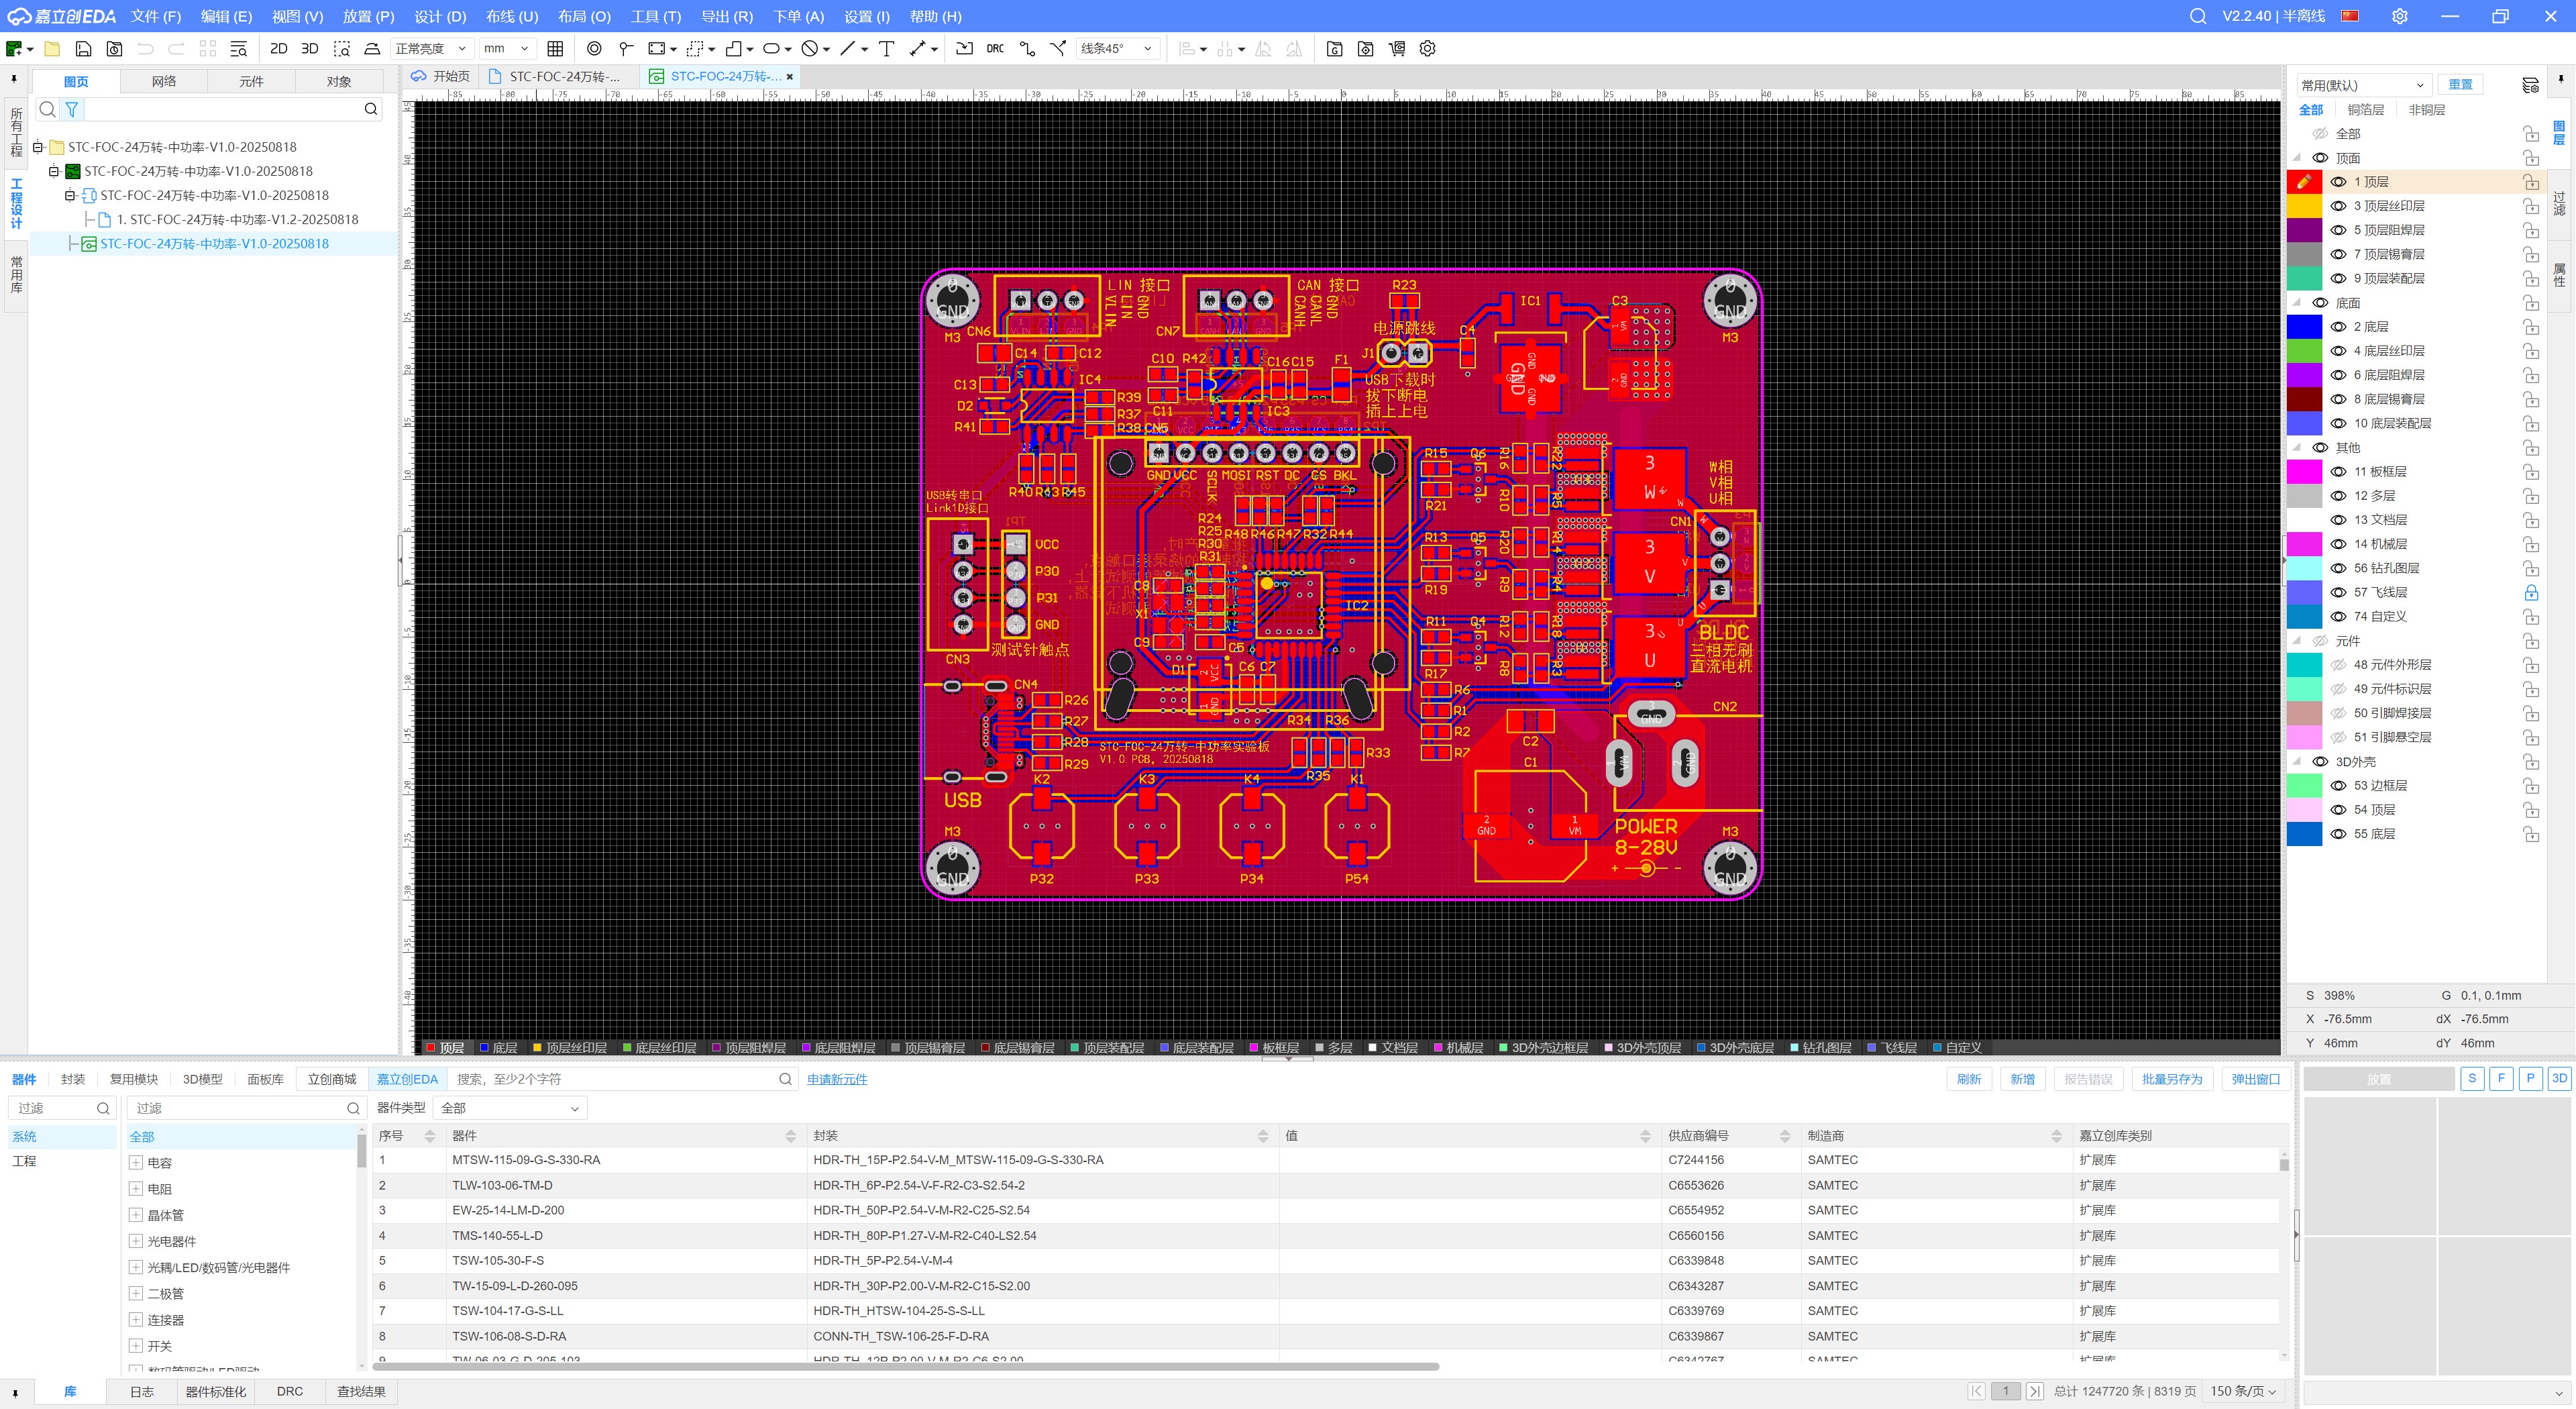Screen dimensions: 2576x1409
Task: Open the title bar search icon
Action: click(2197, 16)
